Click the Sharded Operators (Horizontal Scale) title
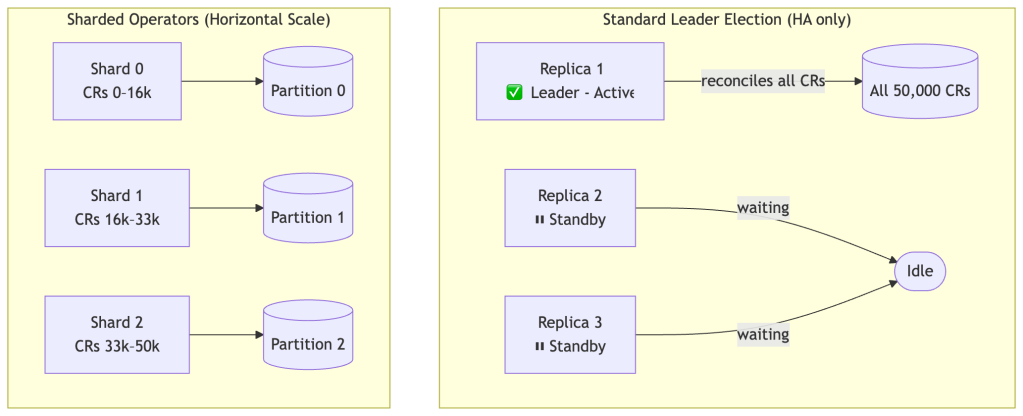This screenshot has width=1023, height=416. pyautogui.click(x=198, y=20)
